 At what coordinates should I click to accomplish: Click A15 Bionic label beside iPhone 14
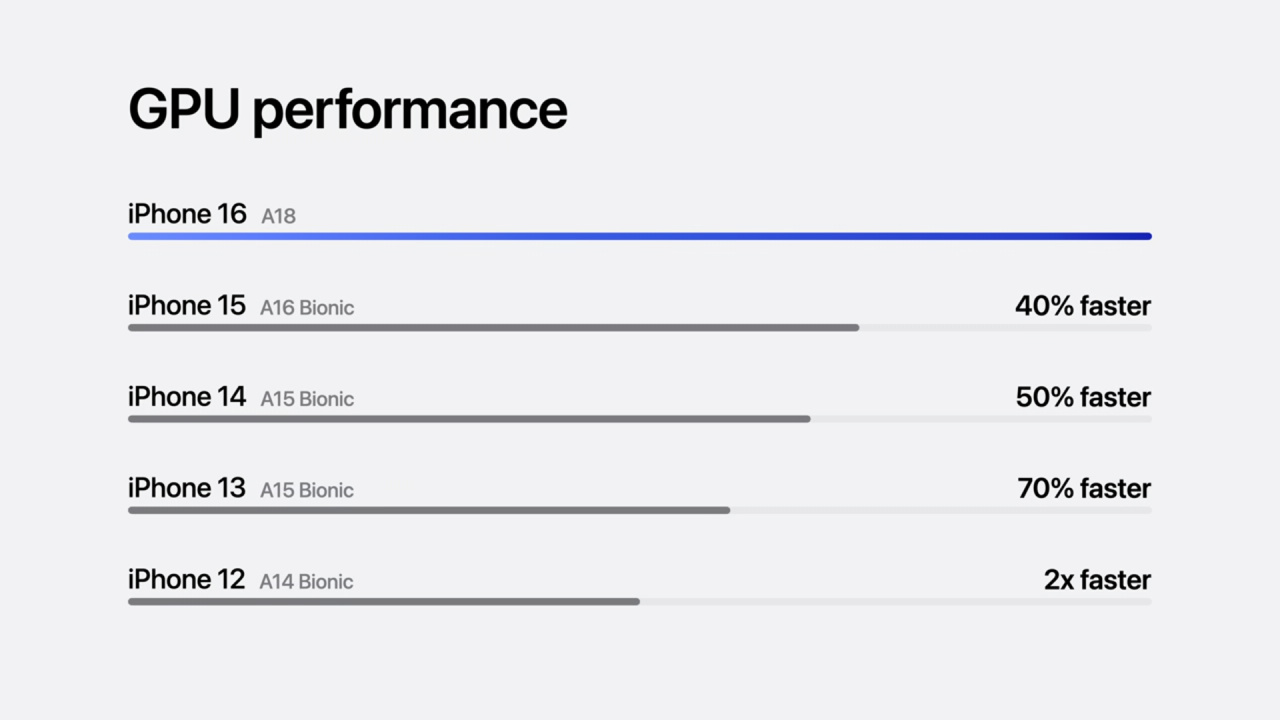pyautogui.click(x=307, y=399)
